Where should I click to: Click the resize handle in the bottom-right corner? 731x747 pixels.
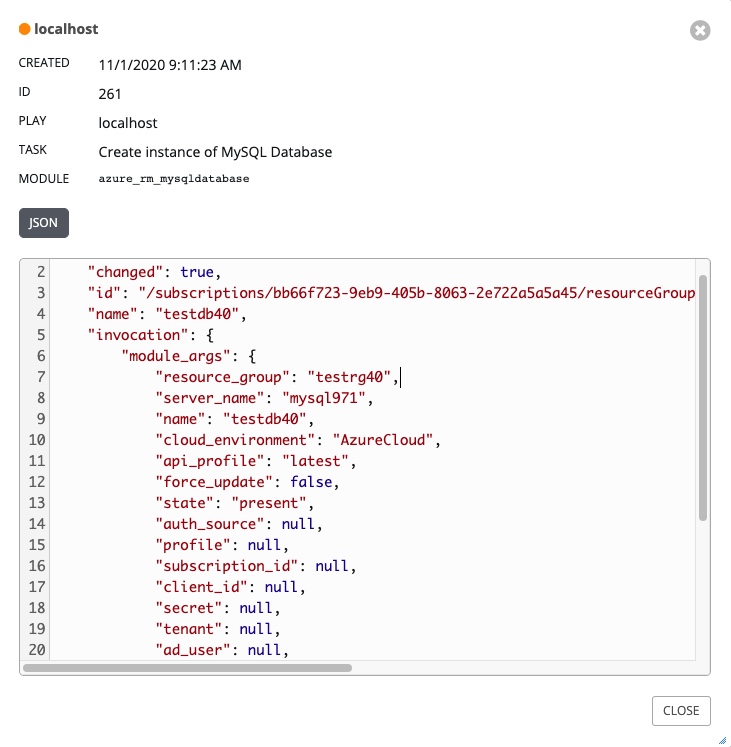click(722, 739)
